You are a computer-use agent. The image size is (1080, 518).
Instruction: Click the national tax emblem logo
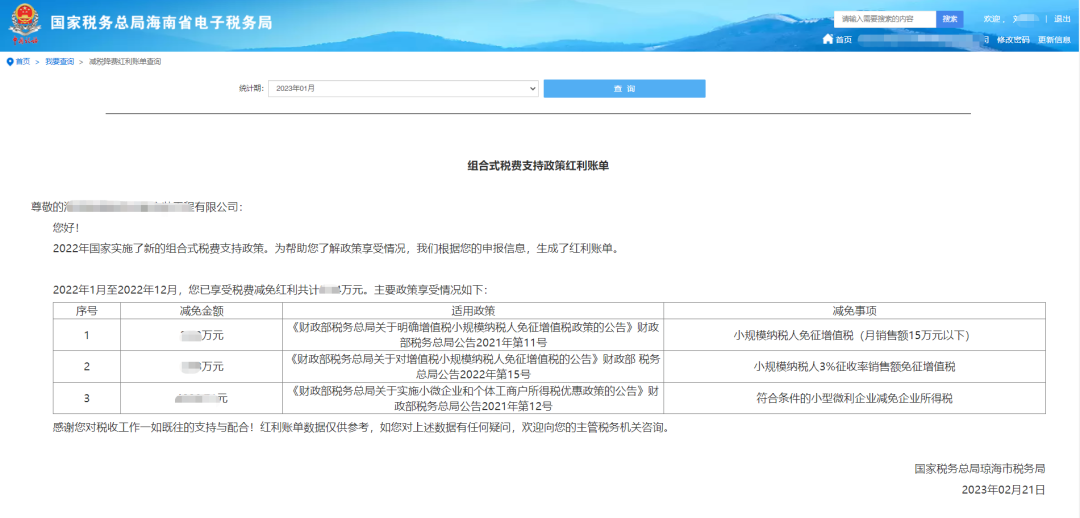(x=26, y=26)
